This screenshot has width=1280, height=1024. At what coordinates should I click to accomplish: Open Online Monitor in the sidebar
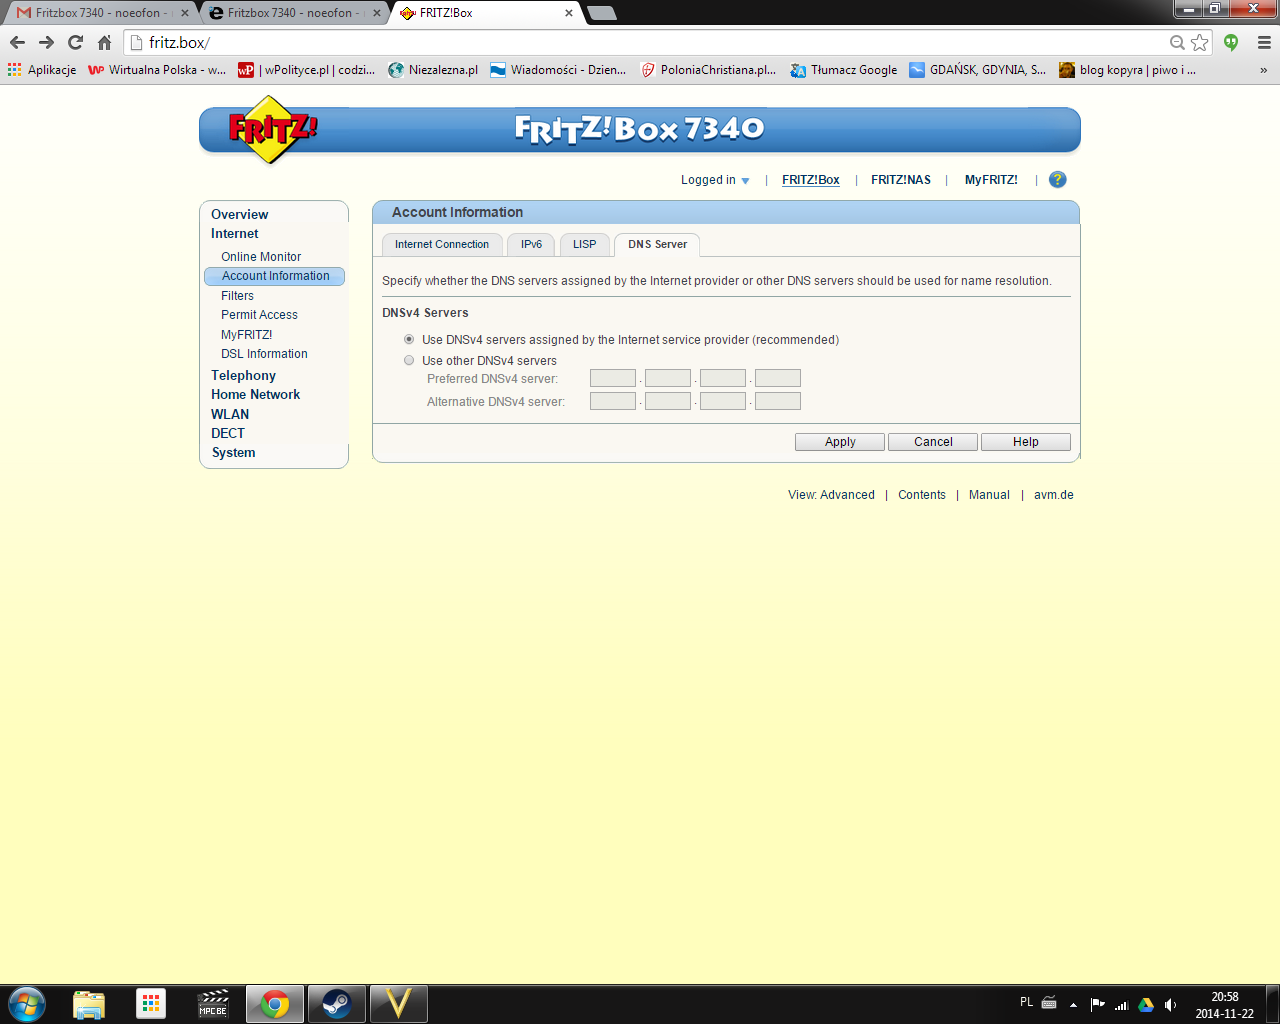(261, 257)
